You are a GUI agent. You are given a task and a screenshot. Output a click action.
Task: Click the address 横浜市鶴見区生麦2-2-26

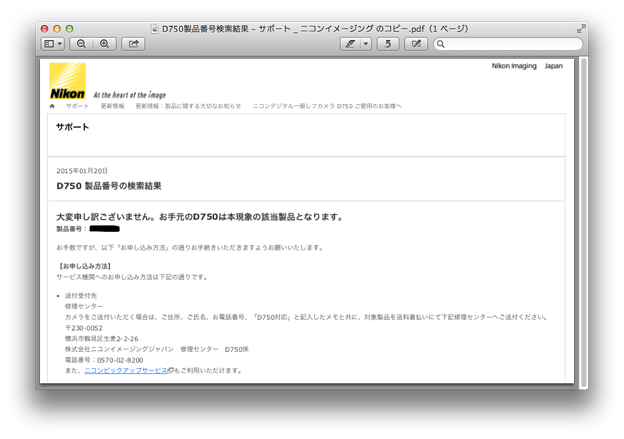pyautogui.click(x=101, y=339)
